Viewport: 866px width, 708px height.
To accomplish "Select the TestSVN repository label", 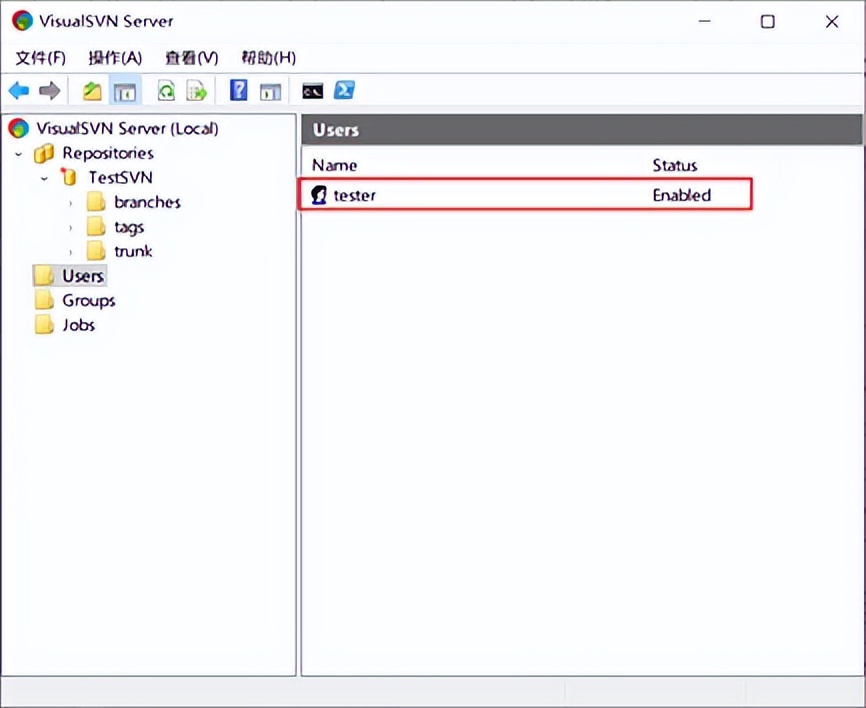I will click(x=120, y=177).
